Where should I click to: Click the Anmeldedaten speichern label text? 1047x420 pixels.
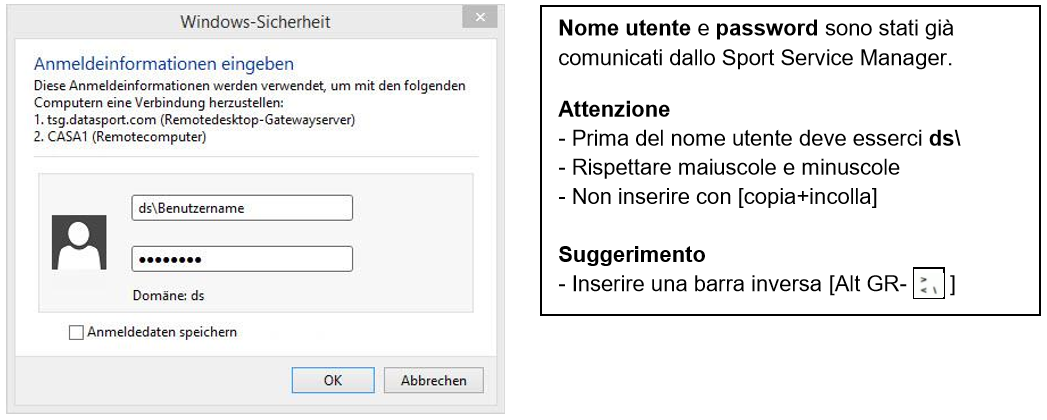(162, 332)
